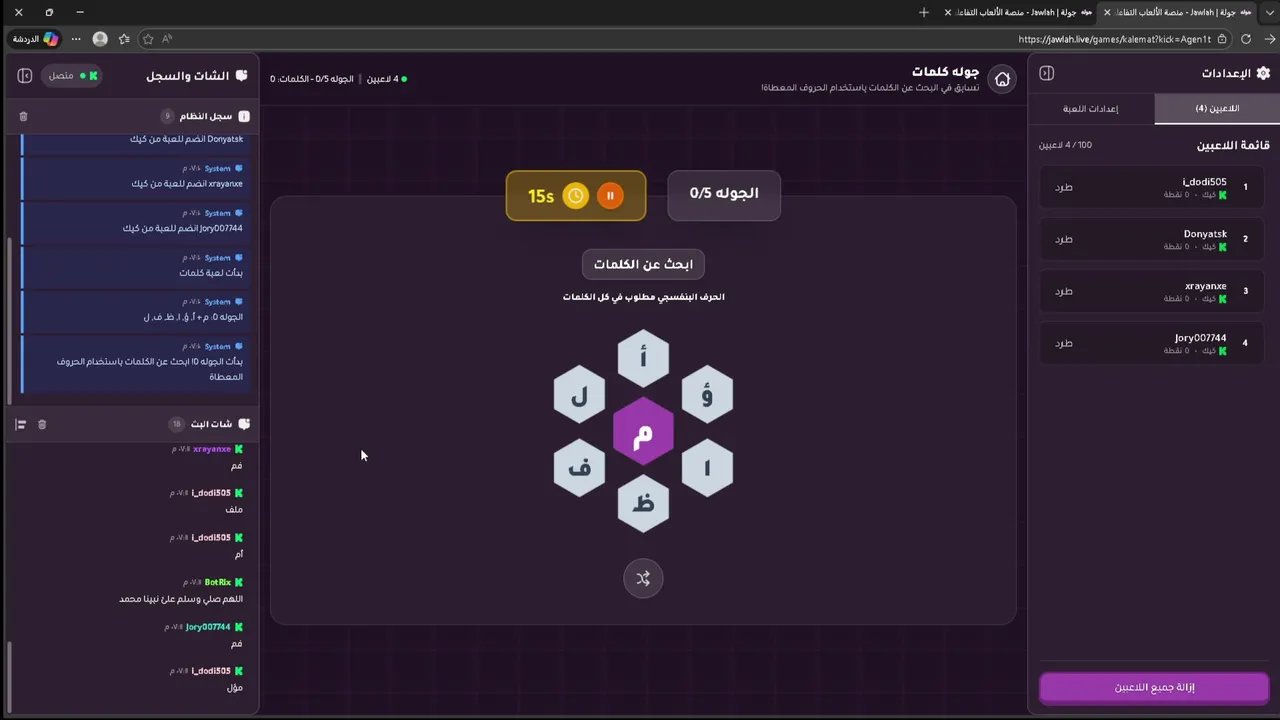Go to home via the house icon

[x=1002, y=79]
